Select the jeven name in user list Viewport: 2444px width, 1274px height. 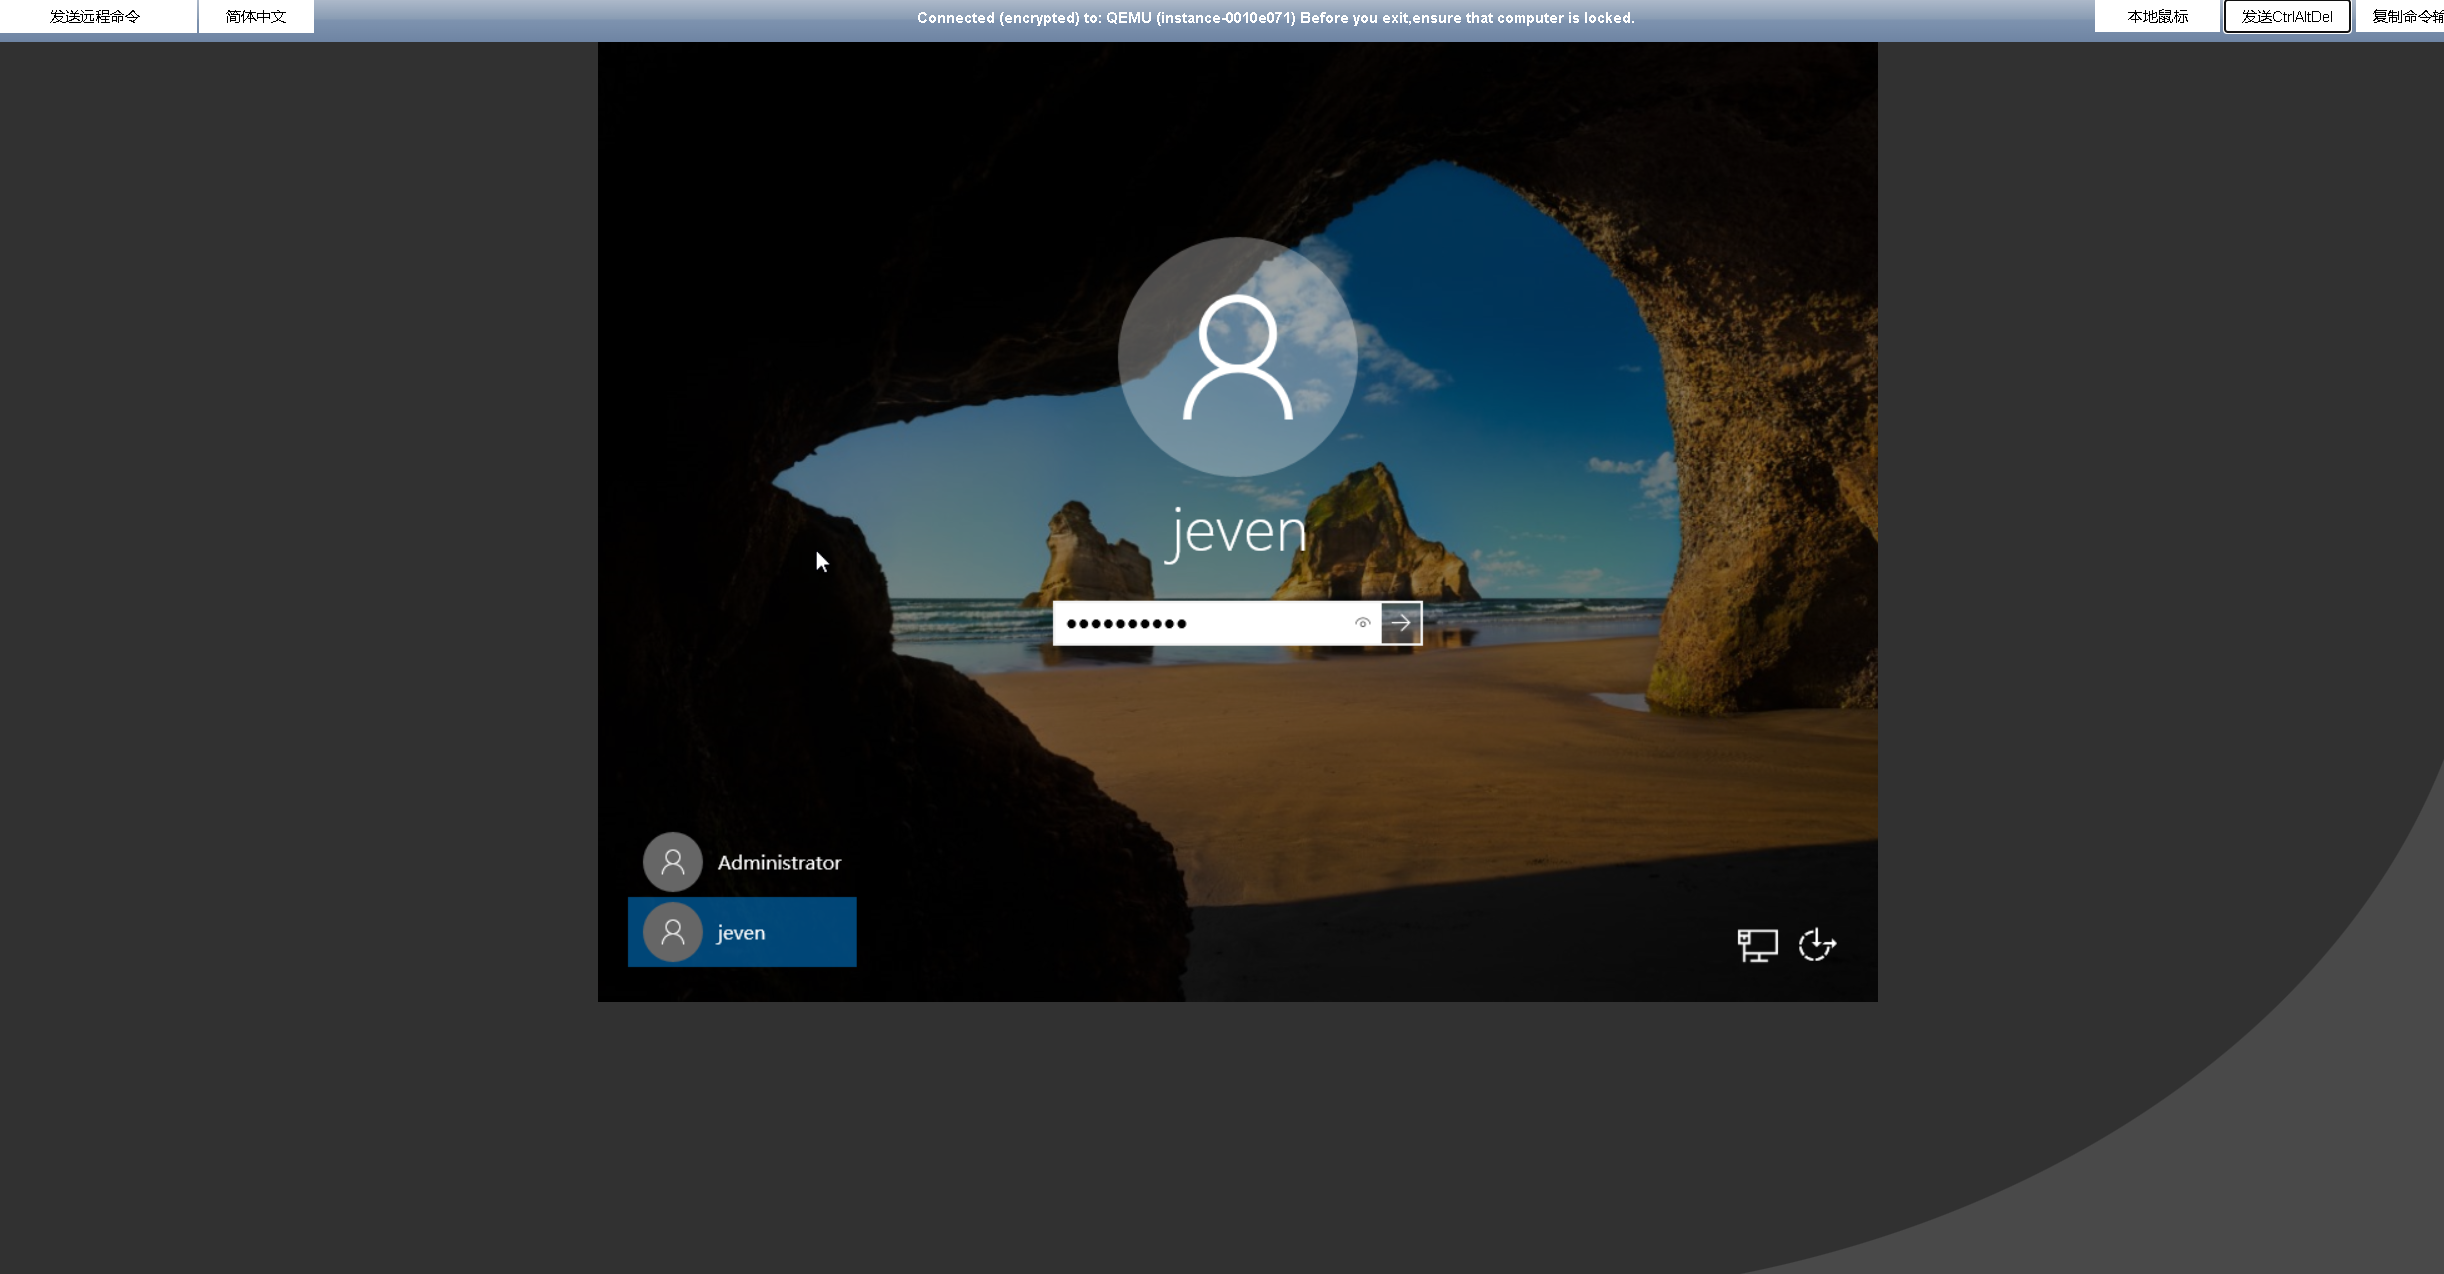pyautogui.click(x=741, y=933)
